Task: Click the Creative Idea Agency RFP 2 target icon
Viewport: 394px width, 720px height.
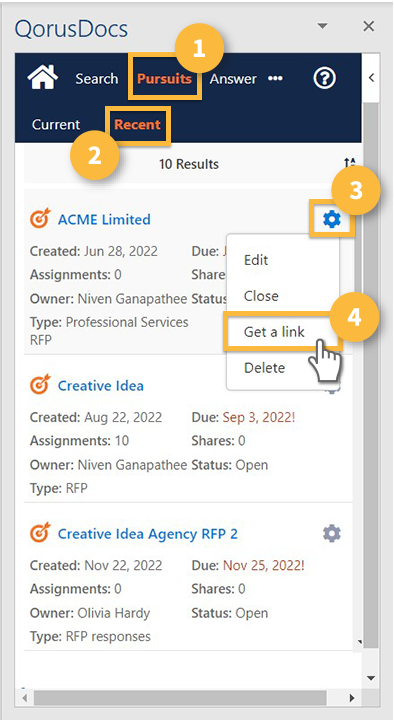Action: pyautogui.click(x=40, y=533)
